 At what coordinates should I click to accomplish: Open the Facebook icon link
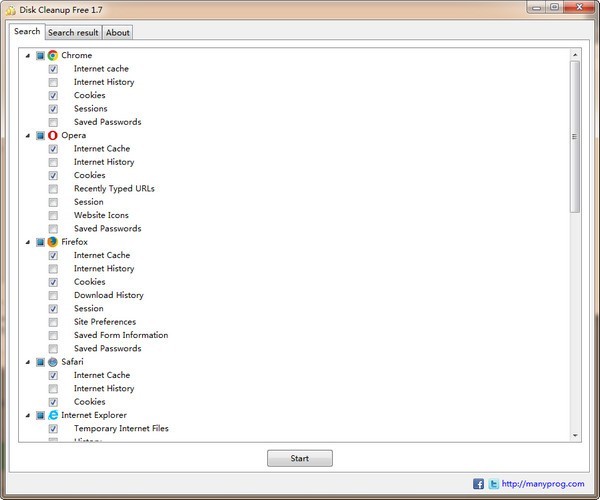[478, 484]
